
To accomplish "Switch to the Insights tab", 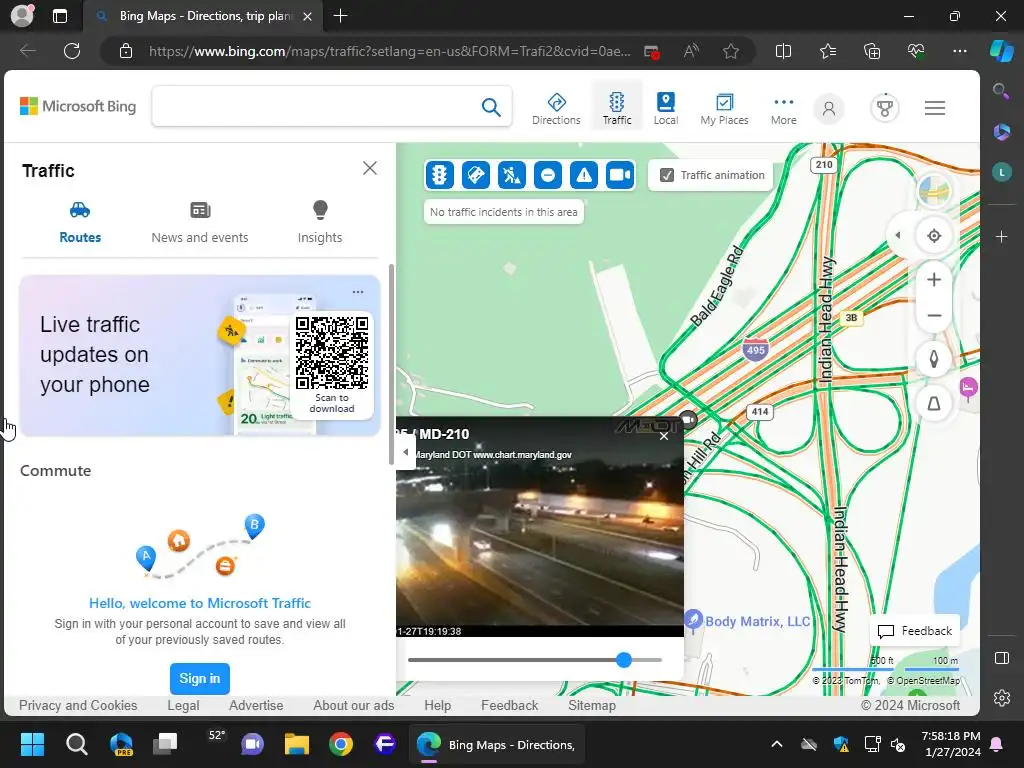I will click(320, 223).
